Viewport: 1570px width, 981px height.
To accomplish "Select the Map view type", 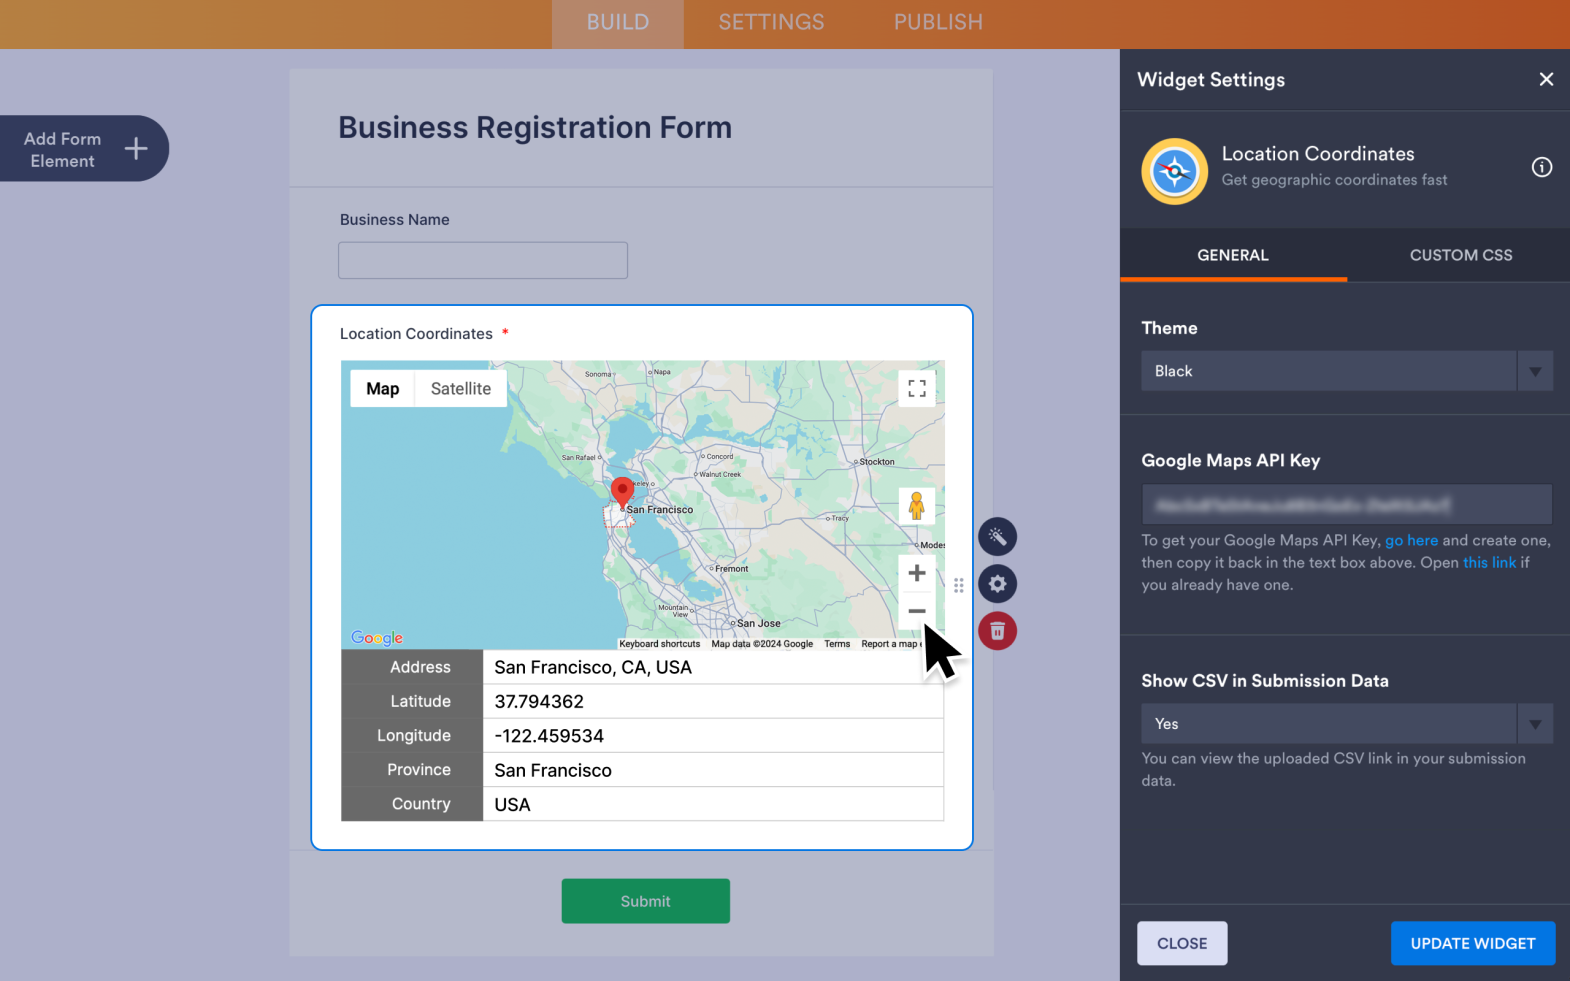I will click(x=382, y=389).
